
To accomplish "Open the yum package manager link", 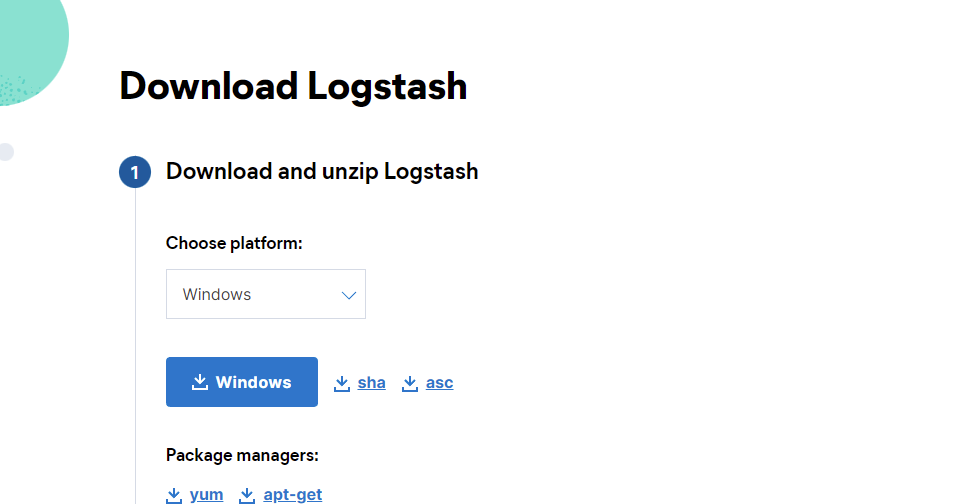I will (x=206, y=494).
